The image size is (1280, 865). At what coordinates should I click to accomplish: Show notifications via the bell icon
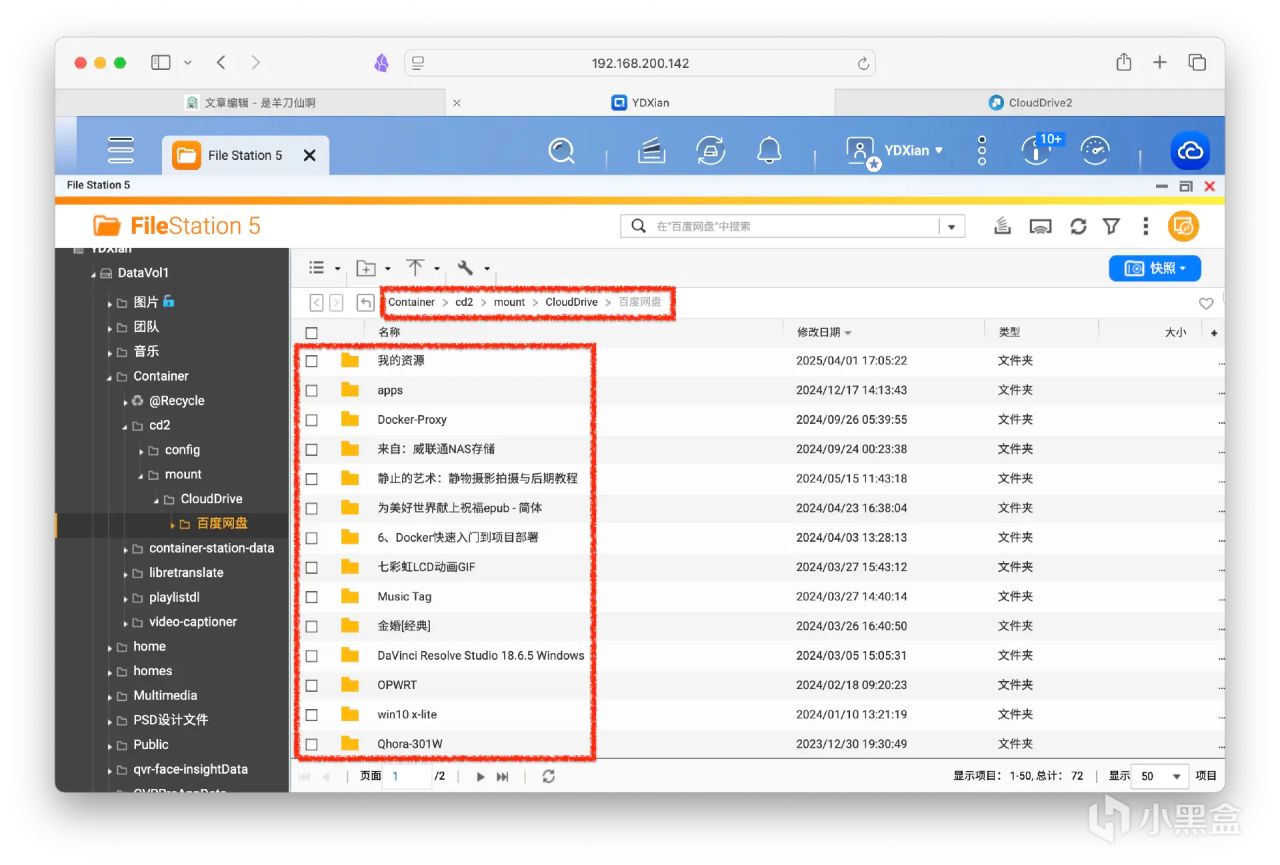769,151
